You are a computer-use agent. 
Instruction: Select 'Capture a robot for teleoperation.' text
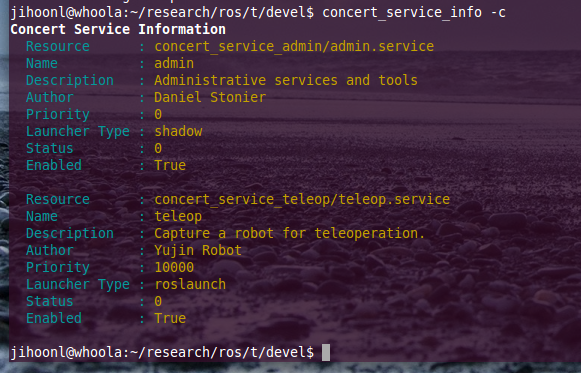pos(289,233)
